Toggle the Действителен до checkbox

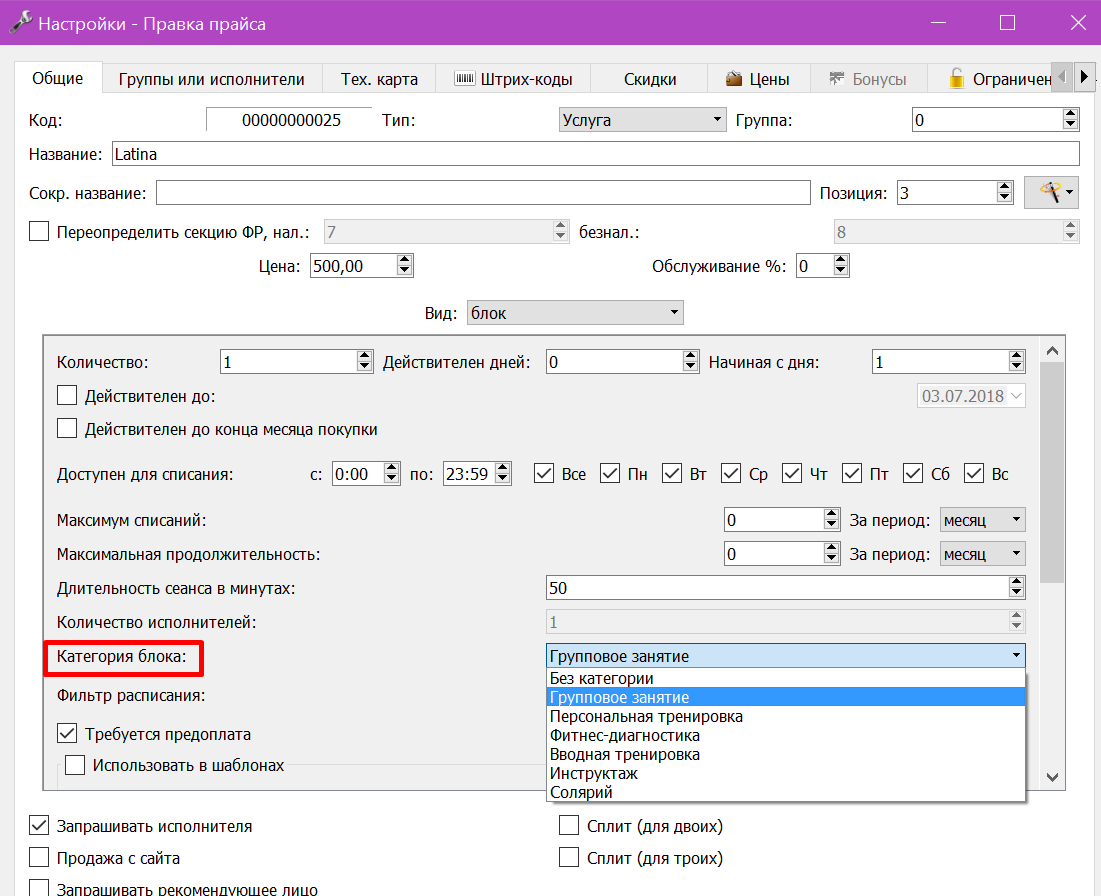(x=67, y=395)
